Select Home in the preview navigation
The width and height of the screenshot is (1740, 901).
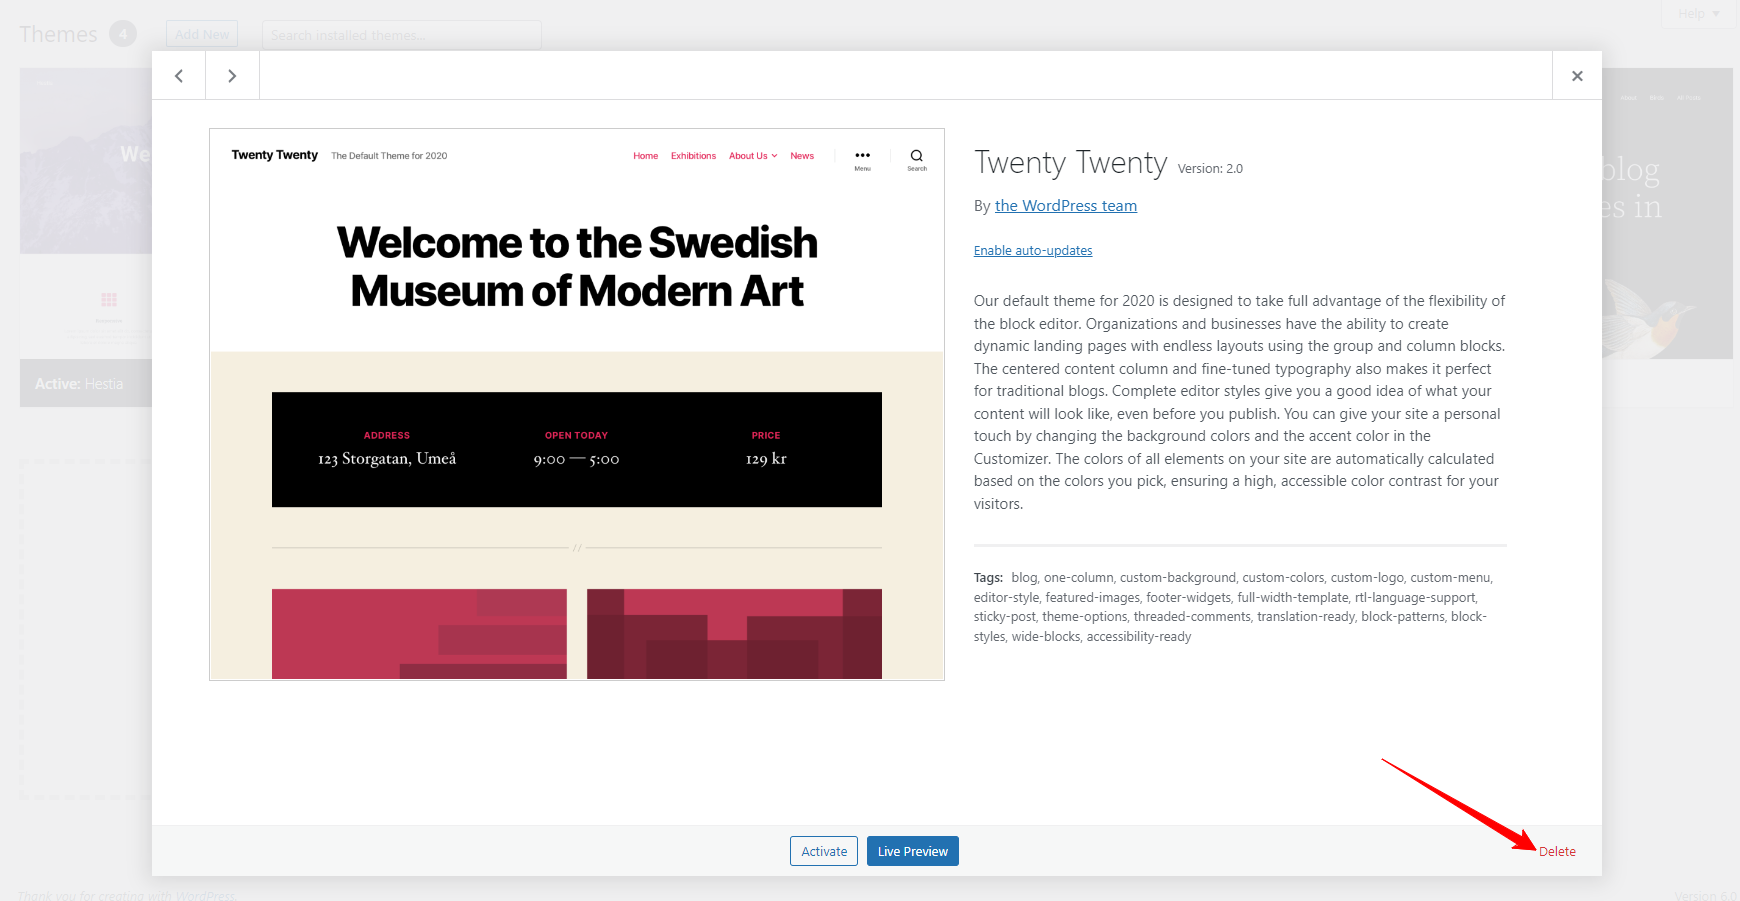[646, 156]
